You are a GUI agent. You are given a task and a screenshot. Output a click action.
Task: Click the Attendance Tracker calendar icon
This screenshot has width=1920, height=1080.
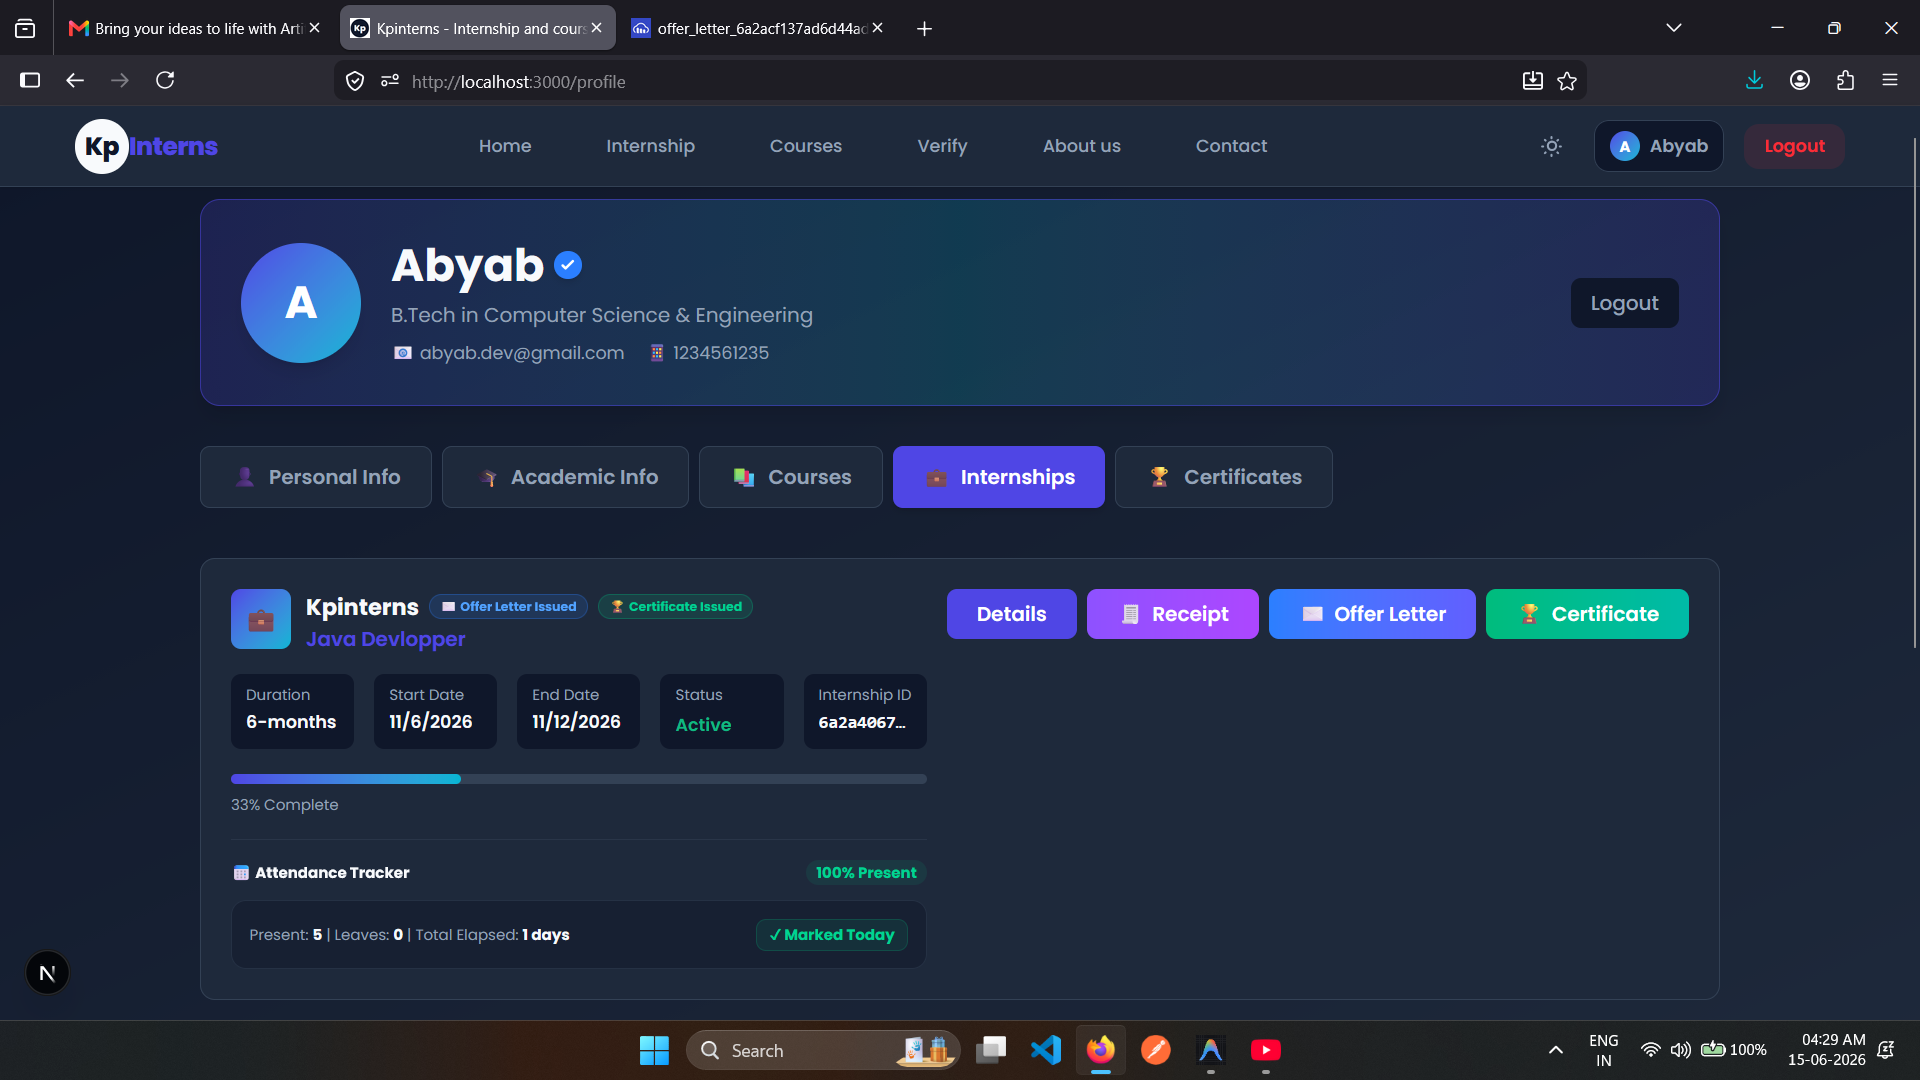pos(241,873)
